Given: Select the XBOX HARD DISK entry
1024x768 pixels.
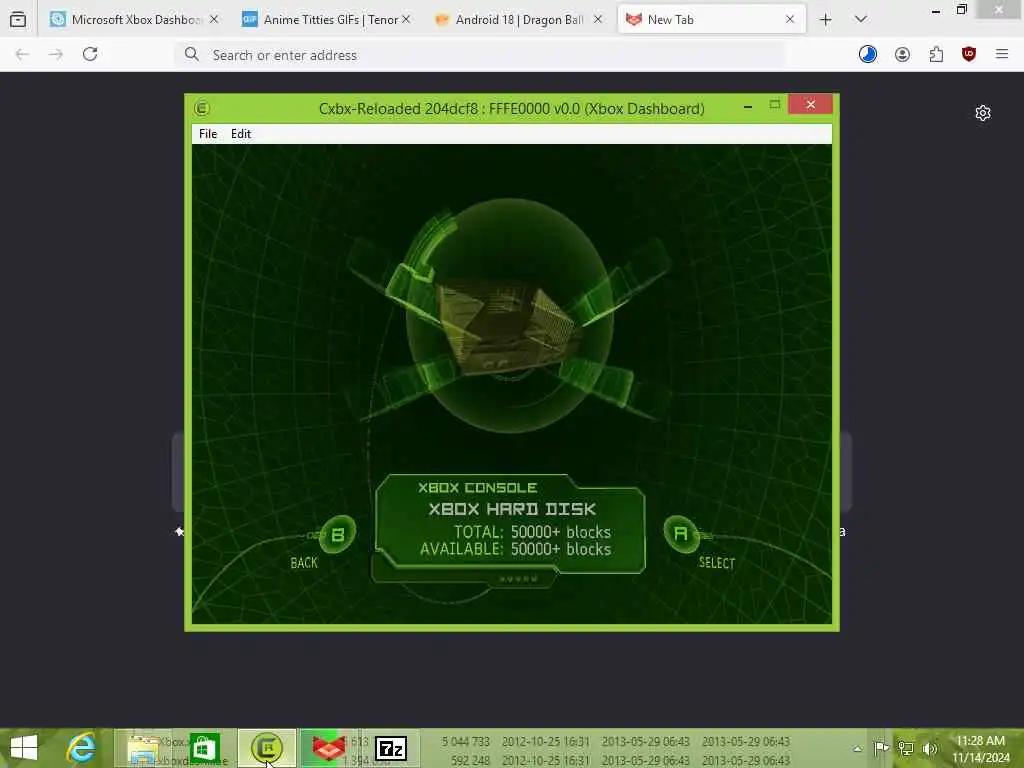Looking at the screenshot, I should [x=511, y=509].
